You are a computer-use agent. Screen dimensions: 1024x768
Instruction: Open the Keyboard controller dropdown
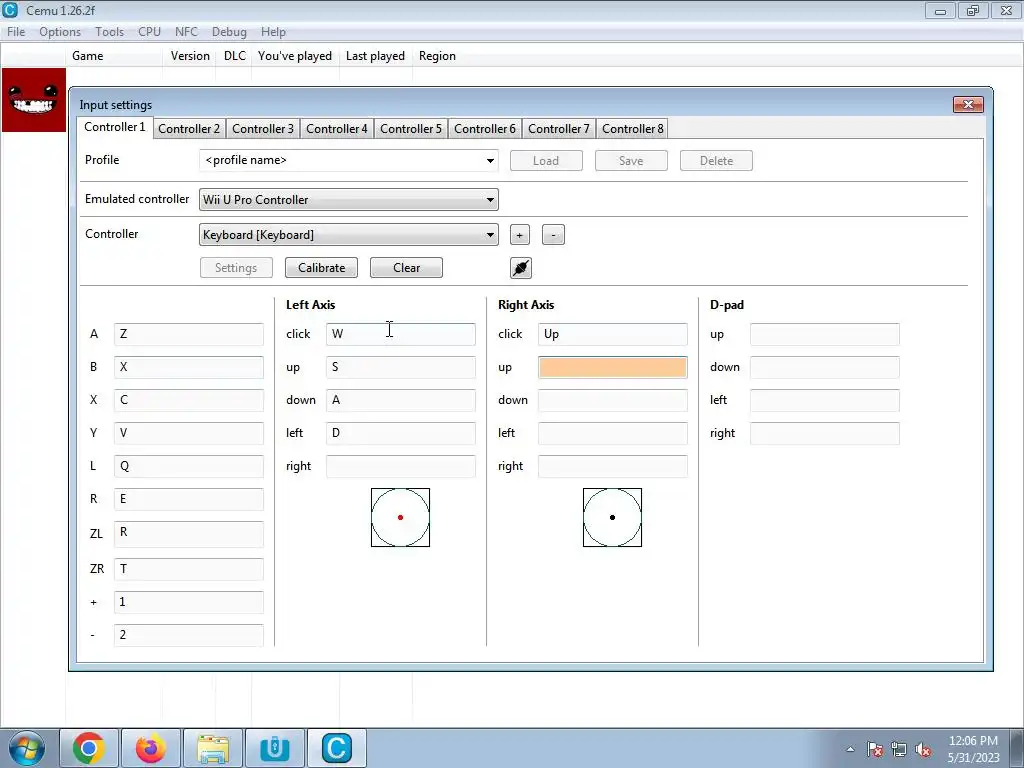(349, 235)
